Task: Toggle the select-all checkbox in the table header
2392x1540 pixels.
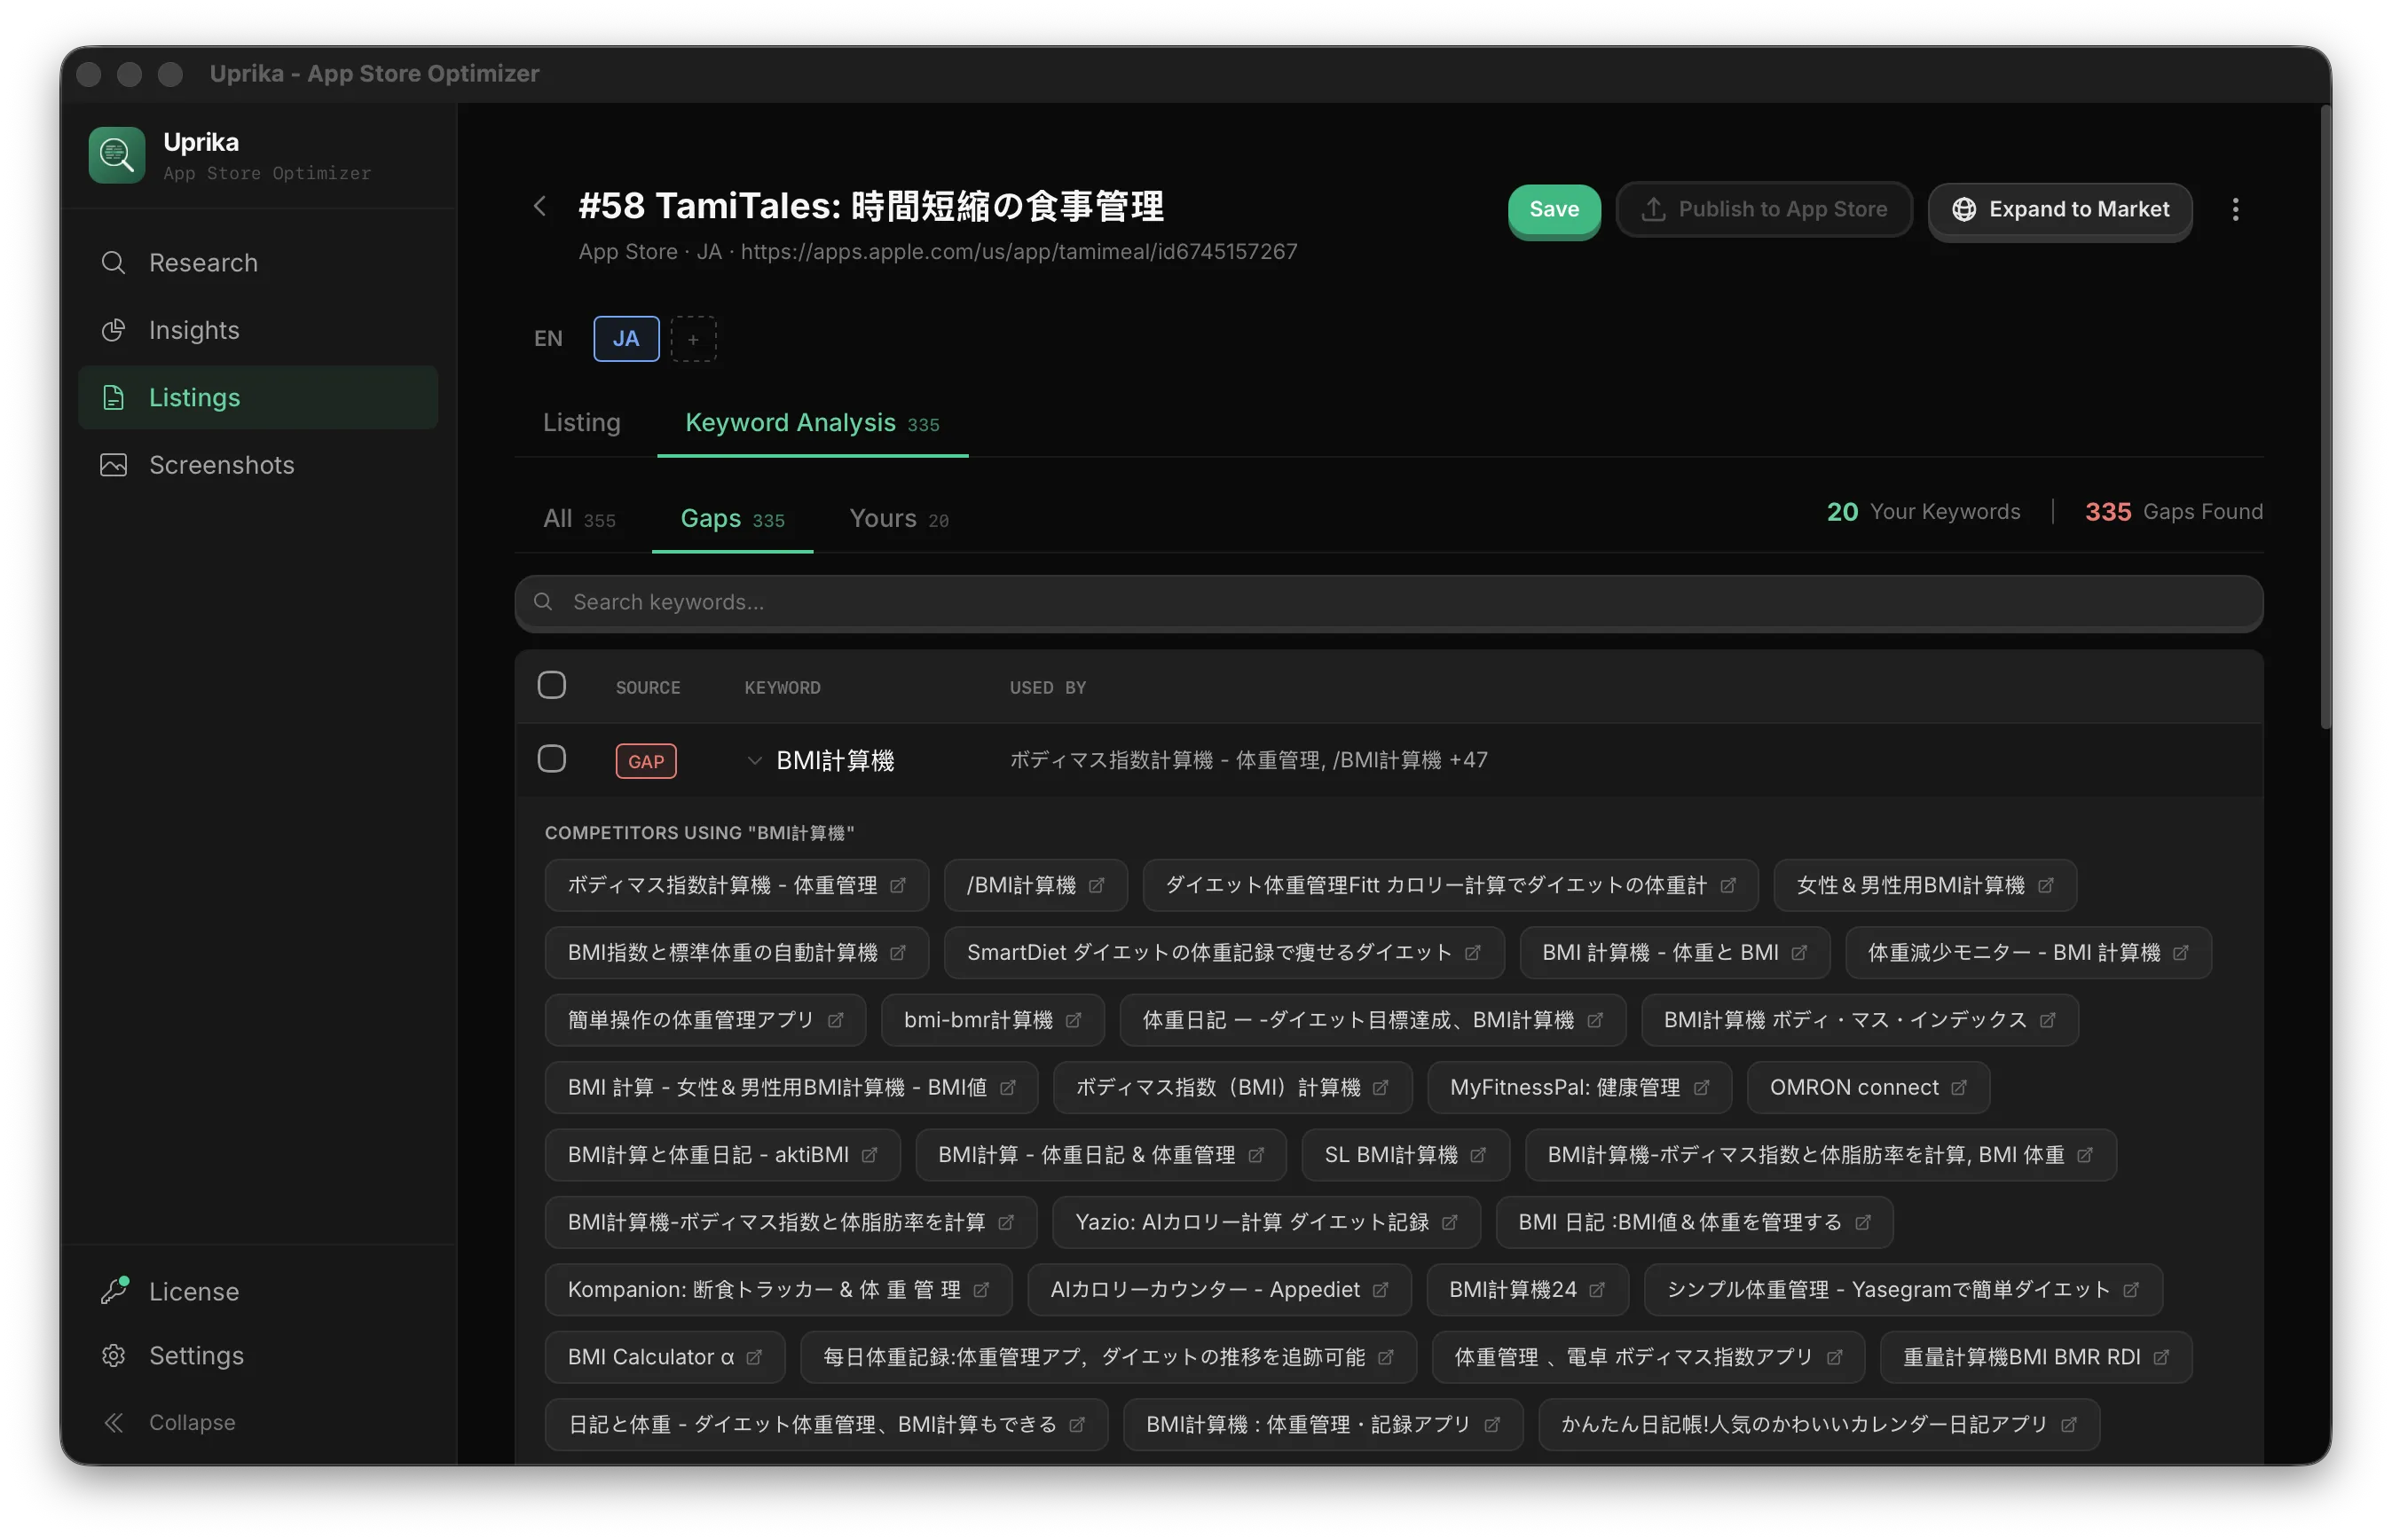Action: (x=552, y=684)
